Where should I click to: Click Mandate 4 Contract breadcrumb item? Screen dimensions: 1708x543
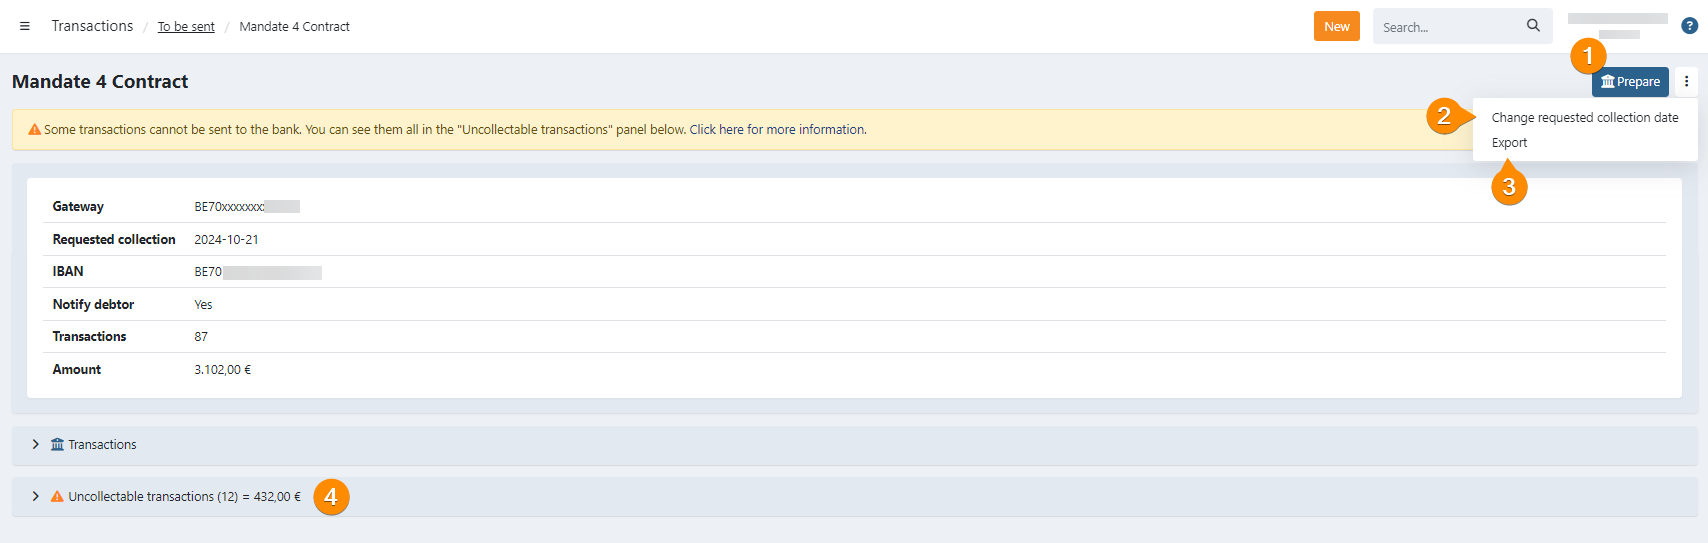coord(294,27)
